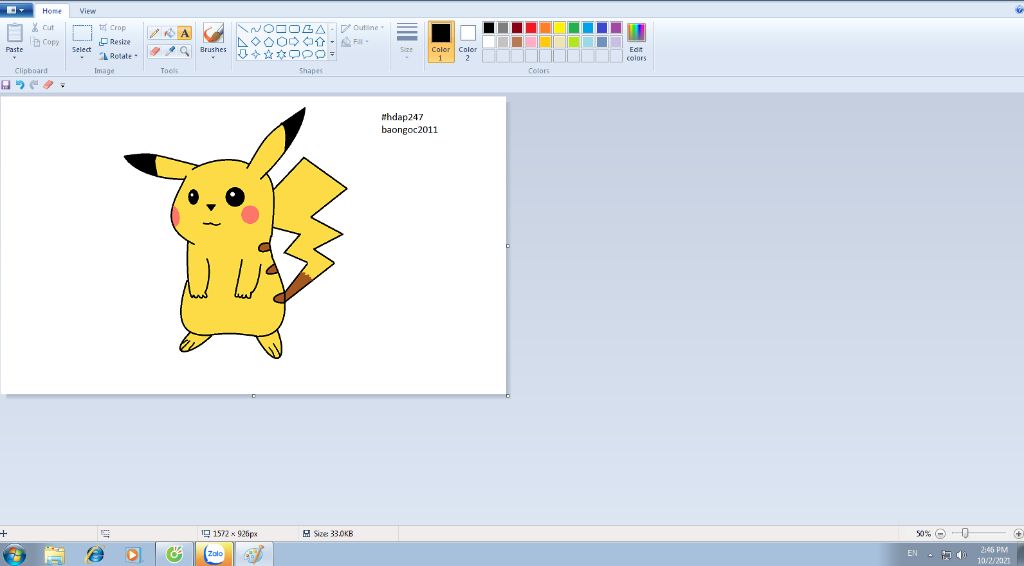Viewport: 1024px width, 566px height.
Task: Toggle Color 1 as active color
Action: tap(441, 41)
